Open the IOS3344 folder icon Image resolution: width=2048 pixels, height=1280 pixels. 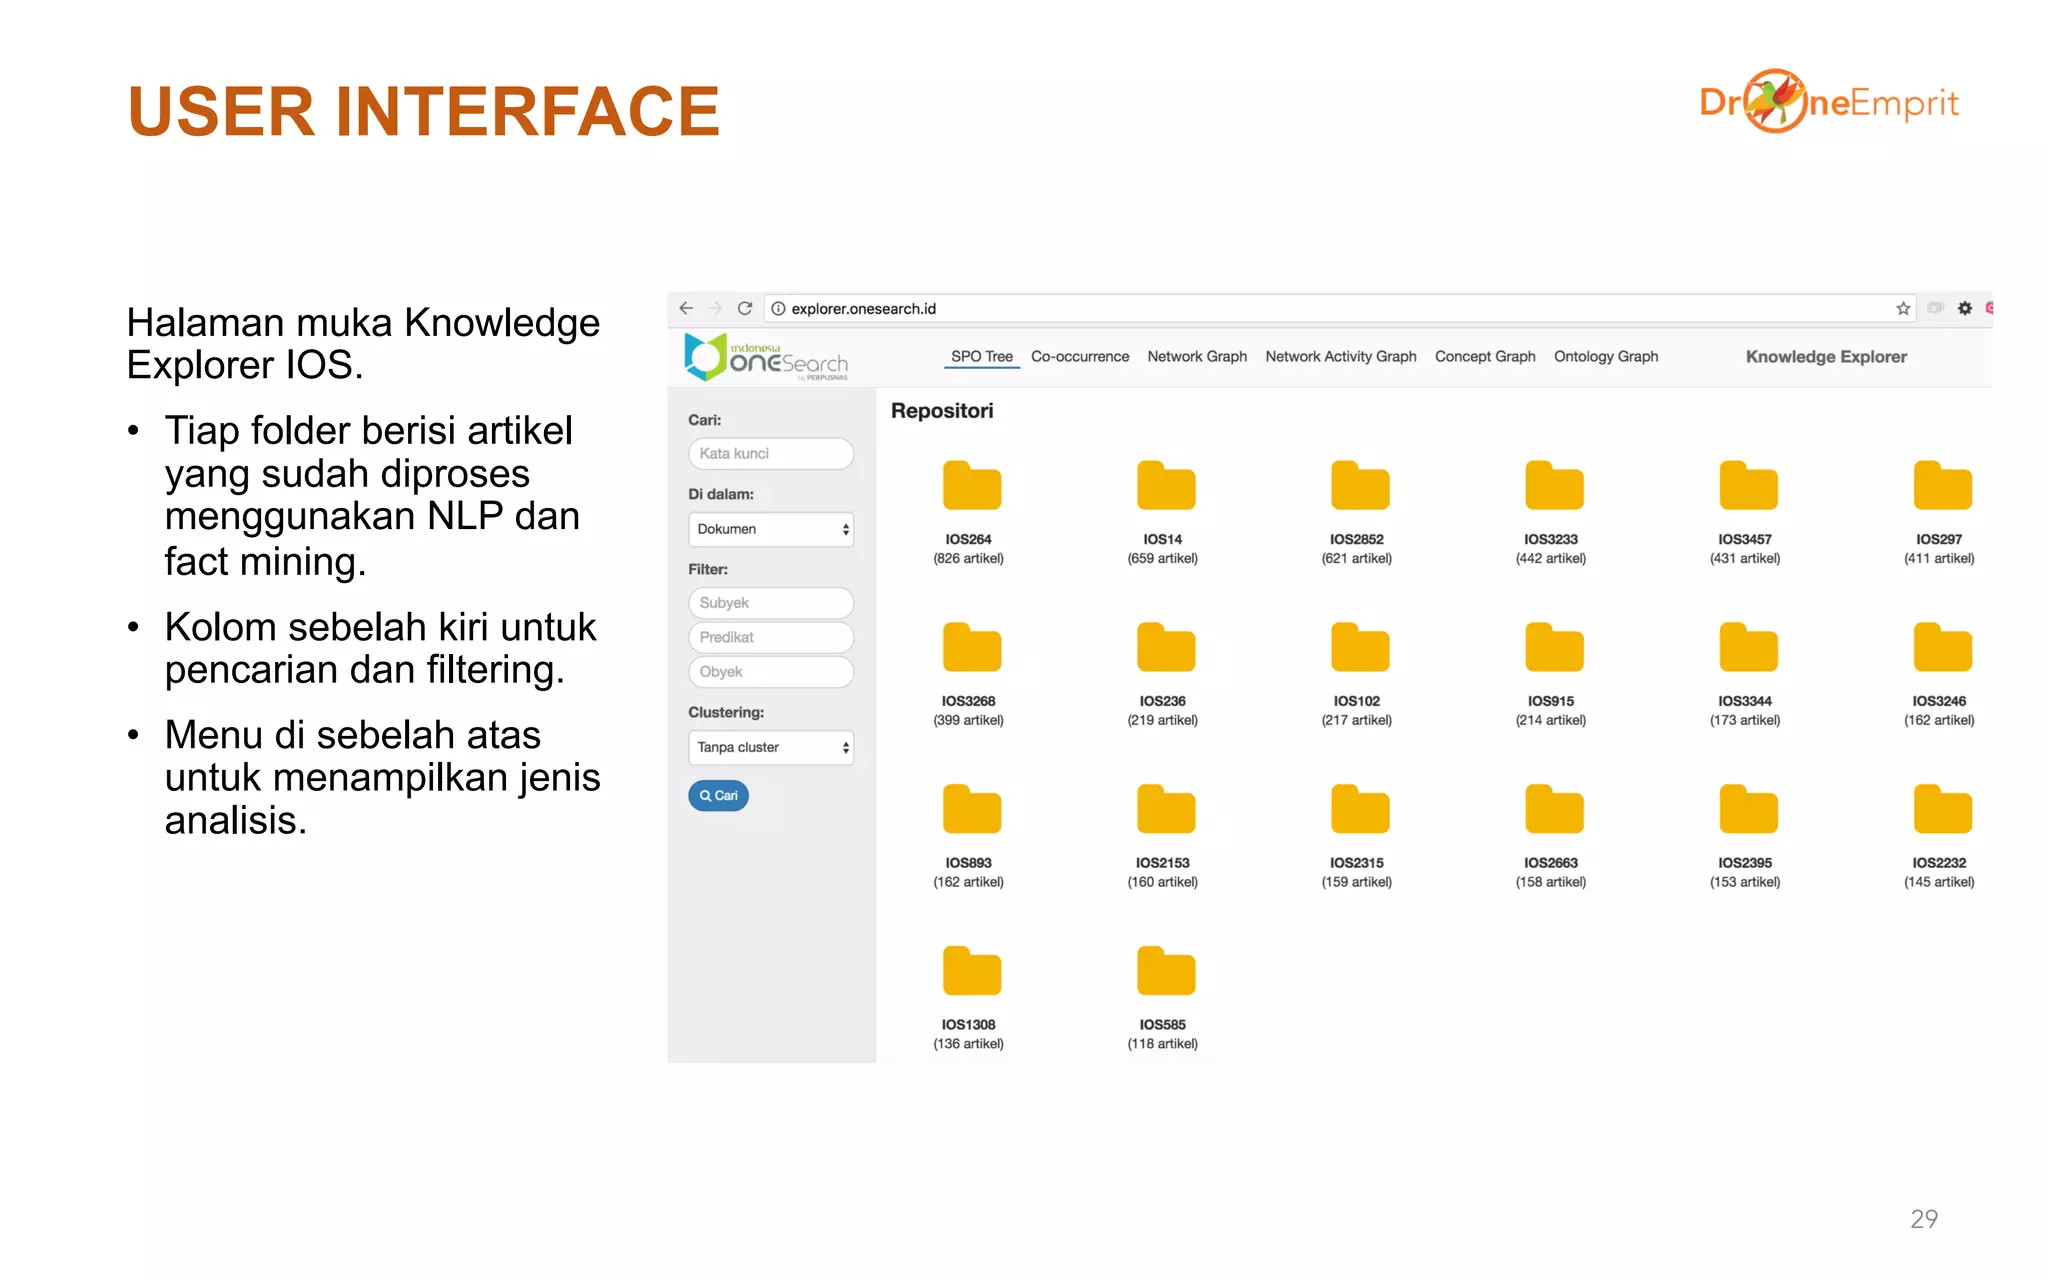[1747, 648]
